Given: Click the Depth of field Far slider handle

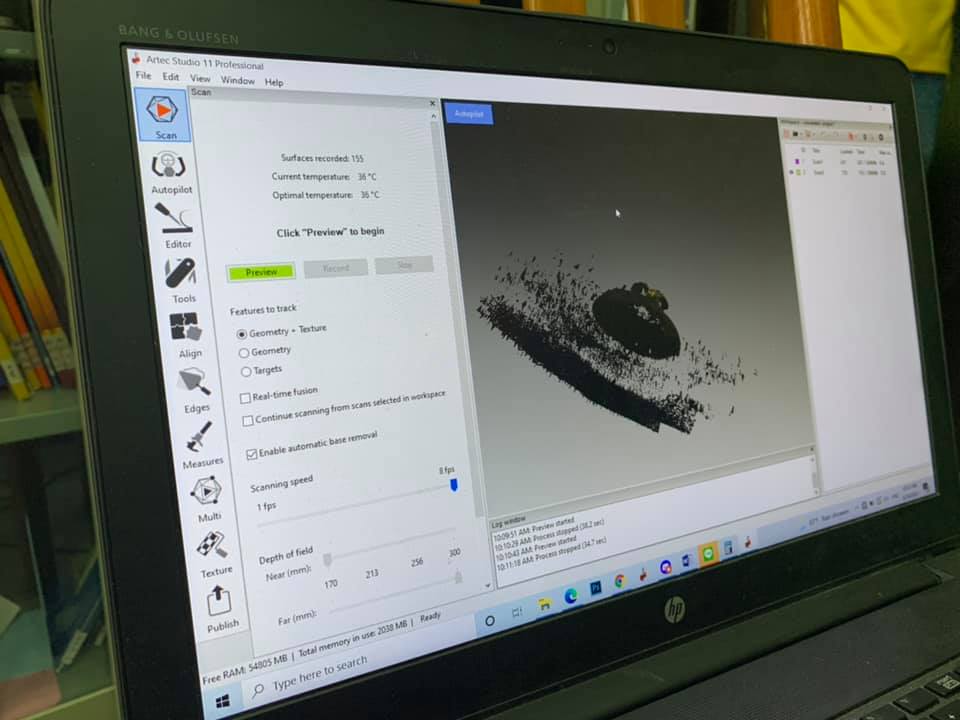Looking at the screenshot, I should [x=458, y=577].
